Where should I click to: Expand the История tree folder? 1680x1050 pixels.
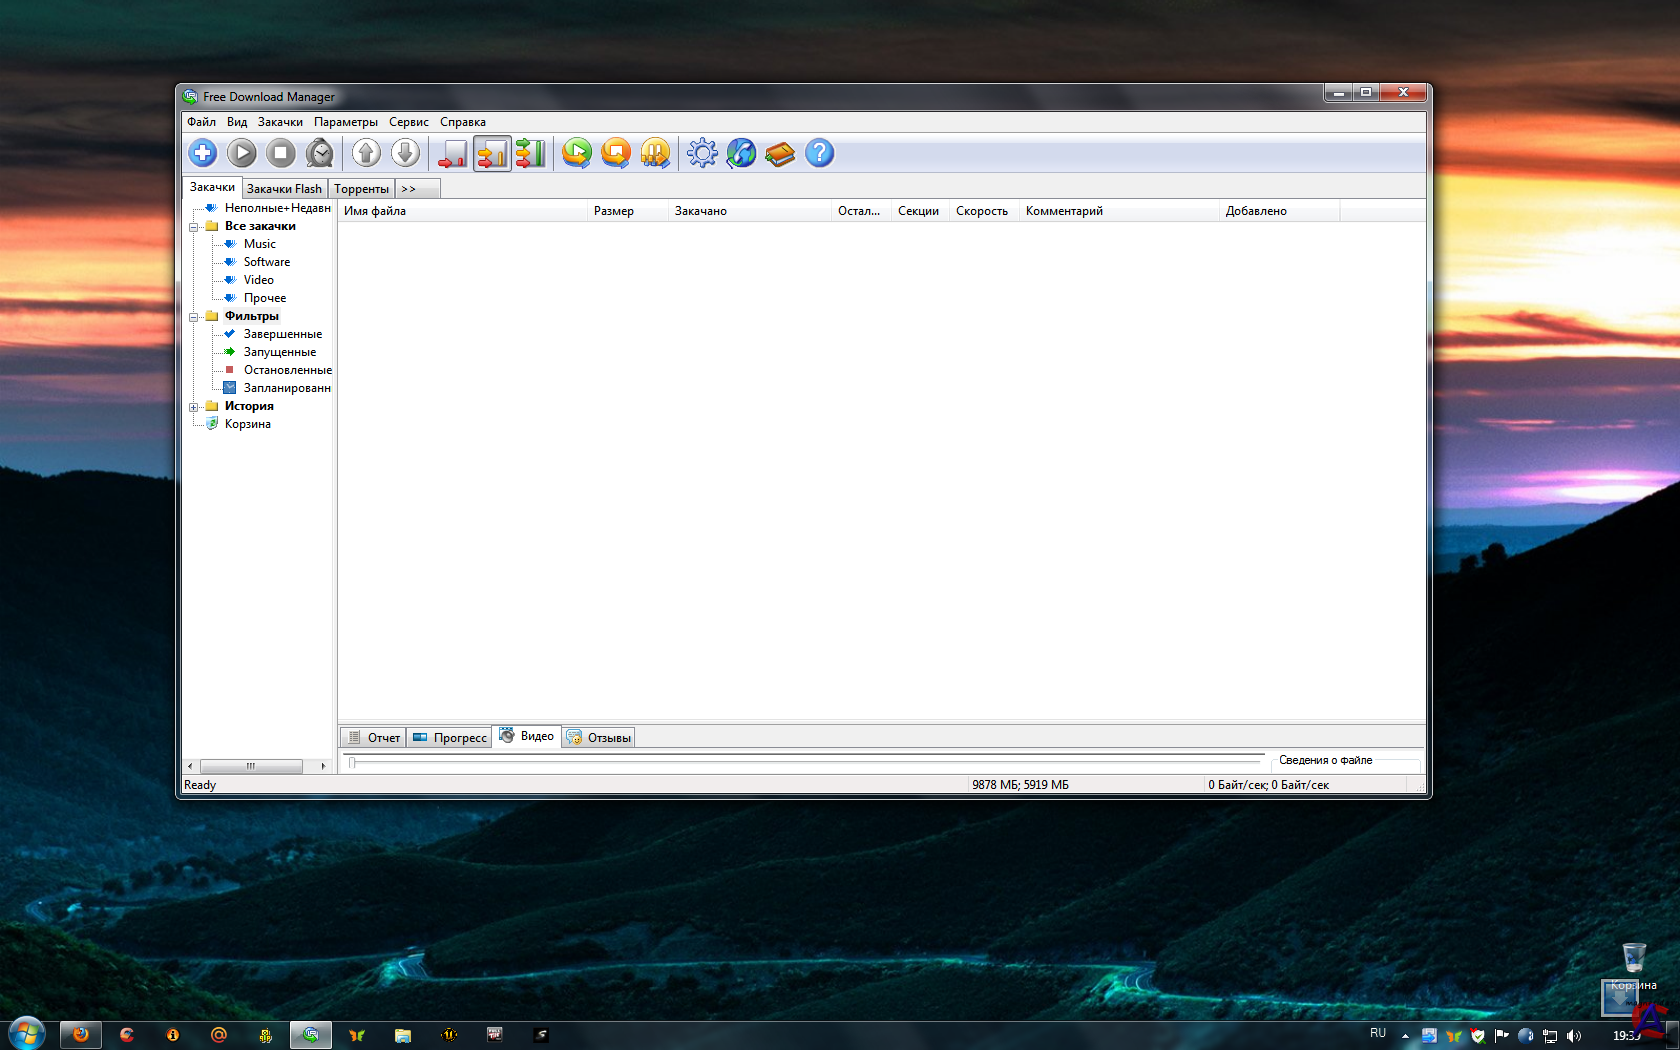(x=194, y=407)
